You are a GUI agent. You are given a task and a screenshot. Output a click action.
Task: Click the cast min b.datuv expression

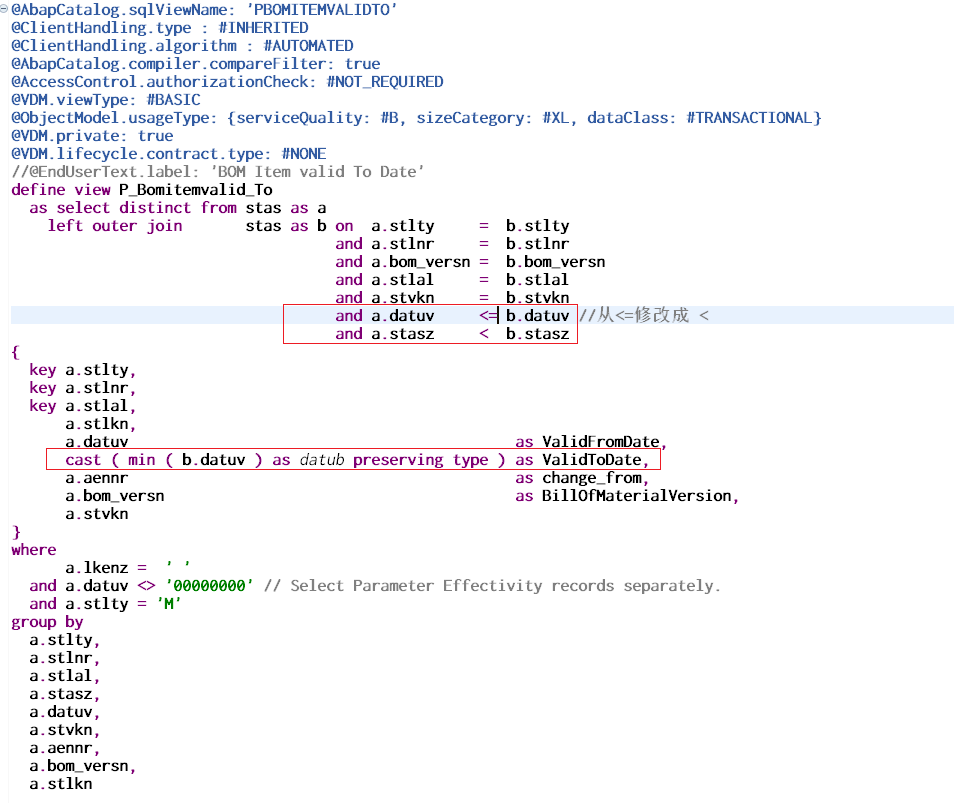285,460
